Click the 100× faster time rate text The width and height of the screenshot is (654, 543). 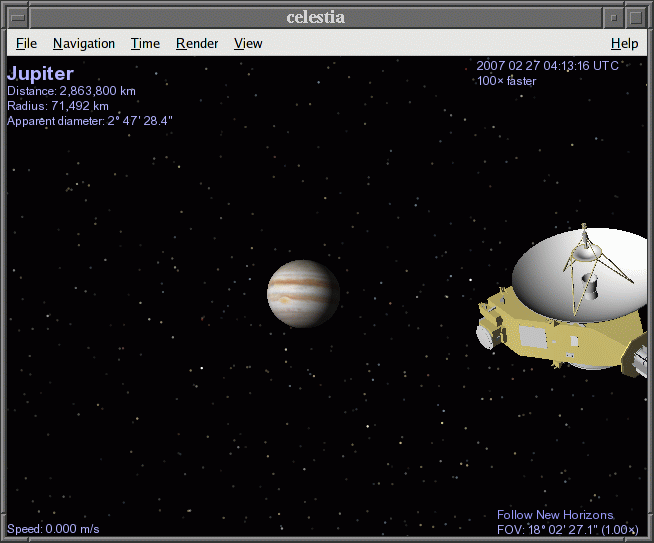(506, 81)
